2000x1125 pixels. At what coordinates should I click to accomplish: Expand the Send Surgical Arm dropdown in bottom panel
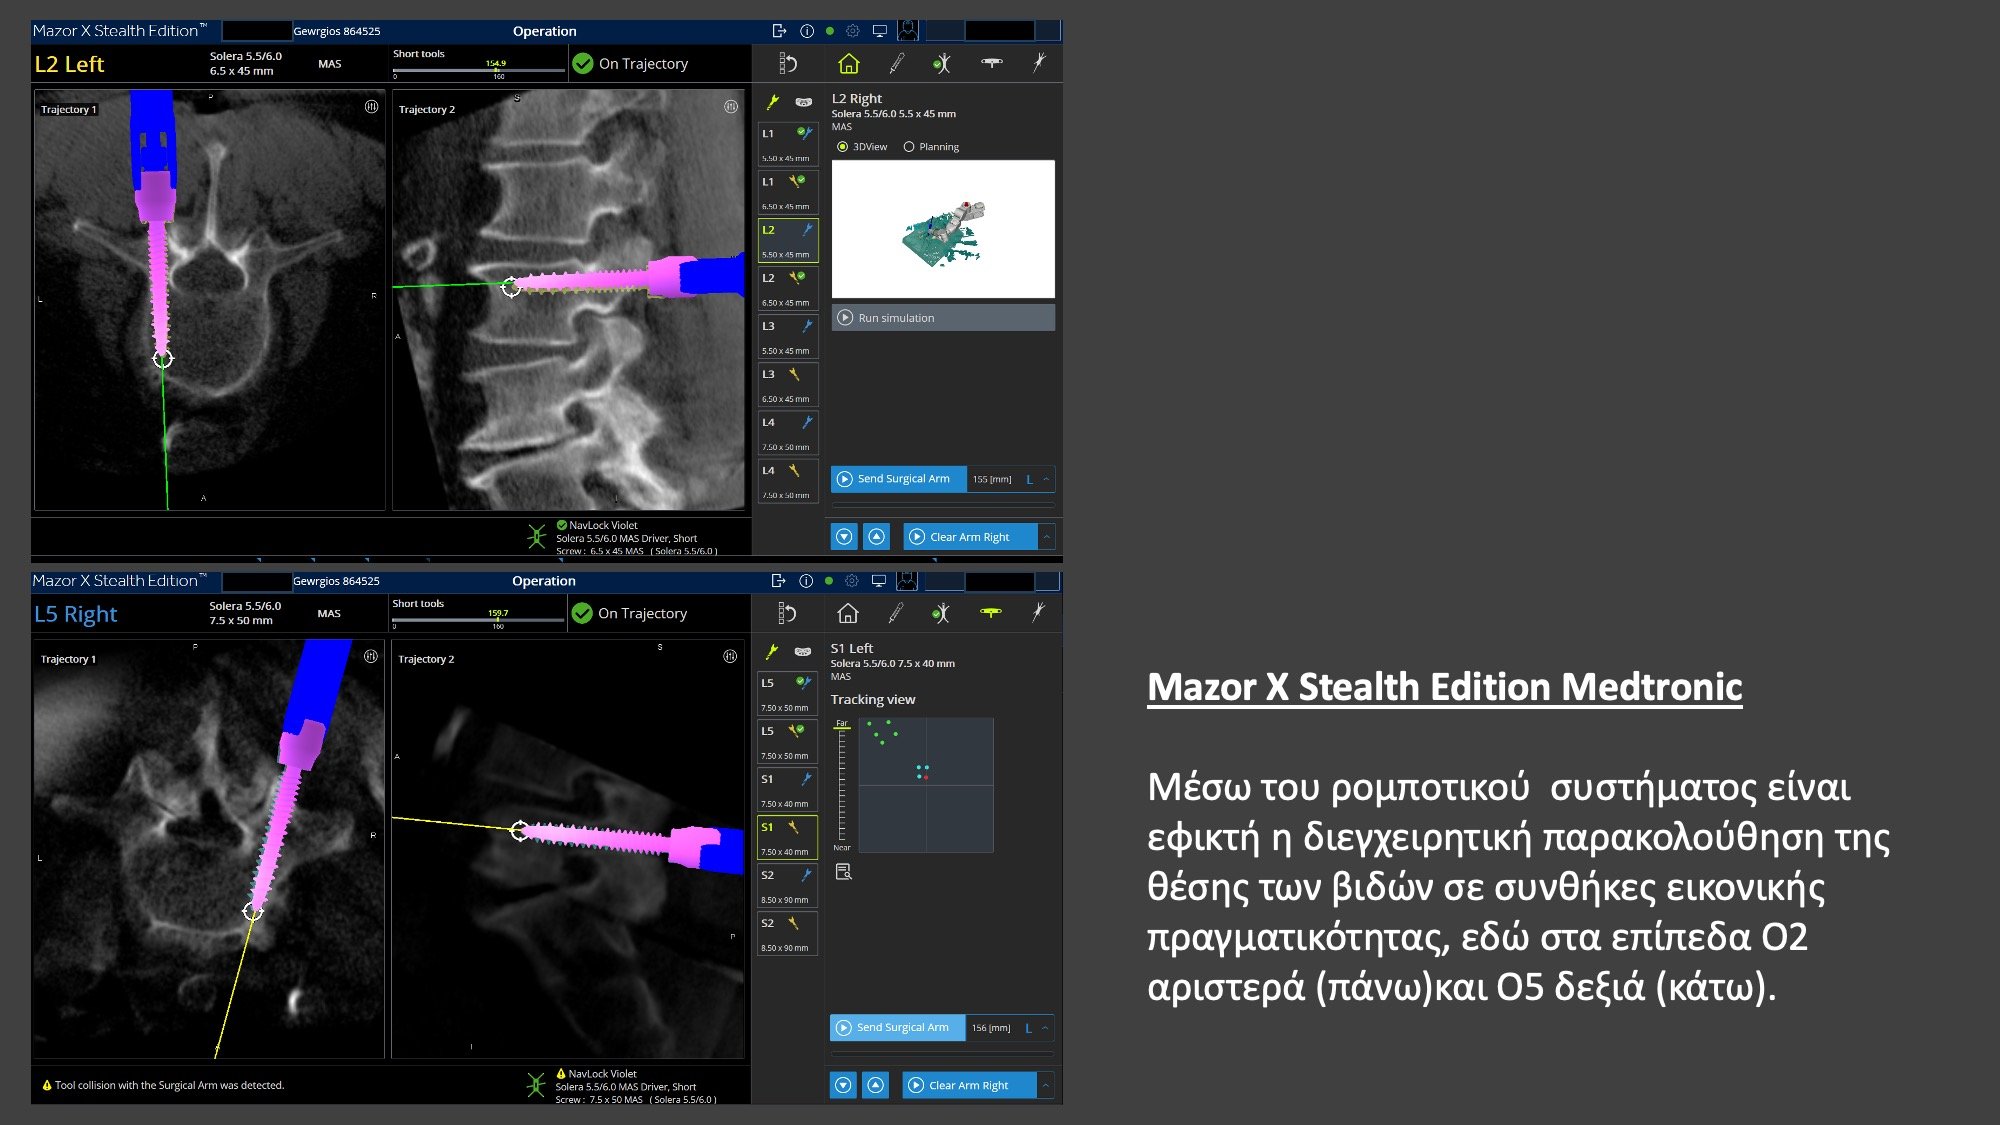point(1045,1028)
